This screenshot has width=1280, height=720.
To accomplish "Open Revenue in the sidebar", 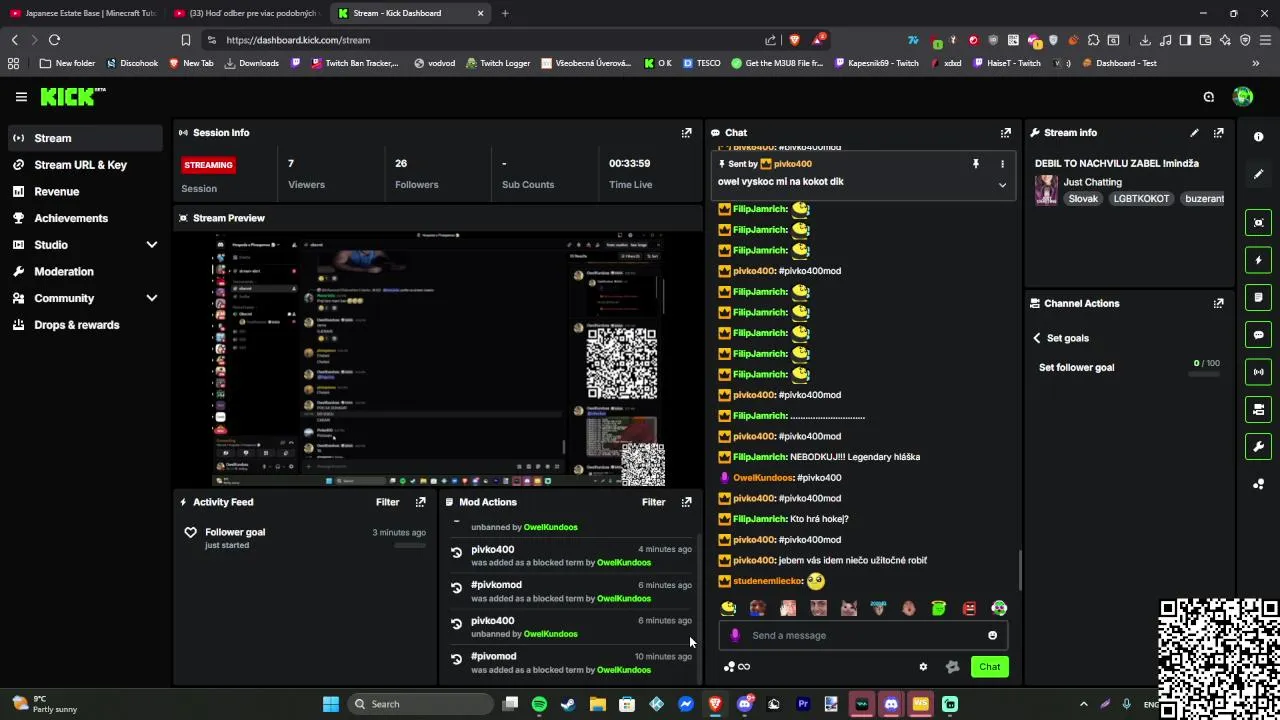I will [x=85, y=191].
